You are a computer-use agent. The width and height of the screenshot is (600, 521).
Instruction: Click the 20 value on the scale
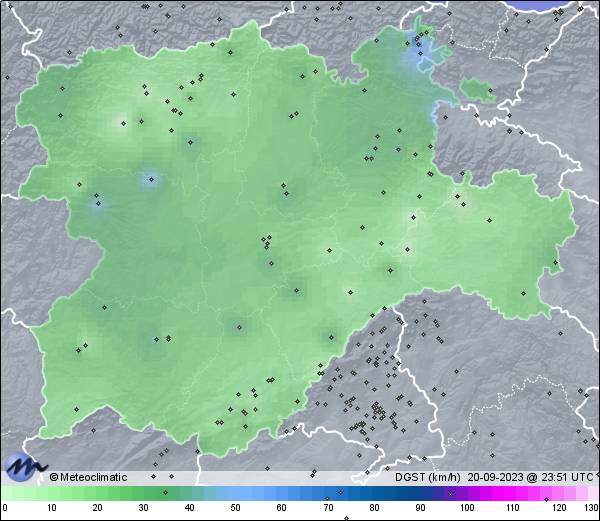click(x=98, y=508)
